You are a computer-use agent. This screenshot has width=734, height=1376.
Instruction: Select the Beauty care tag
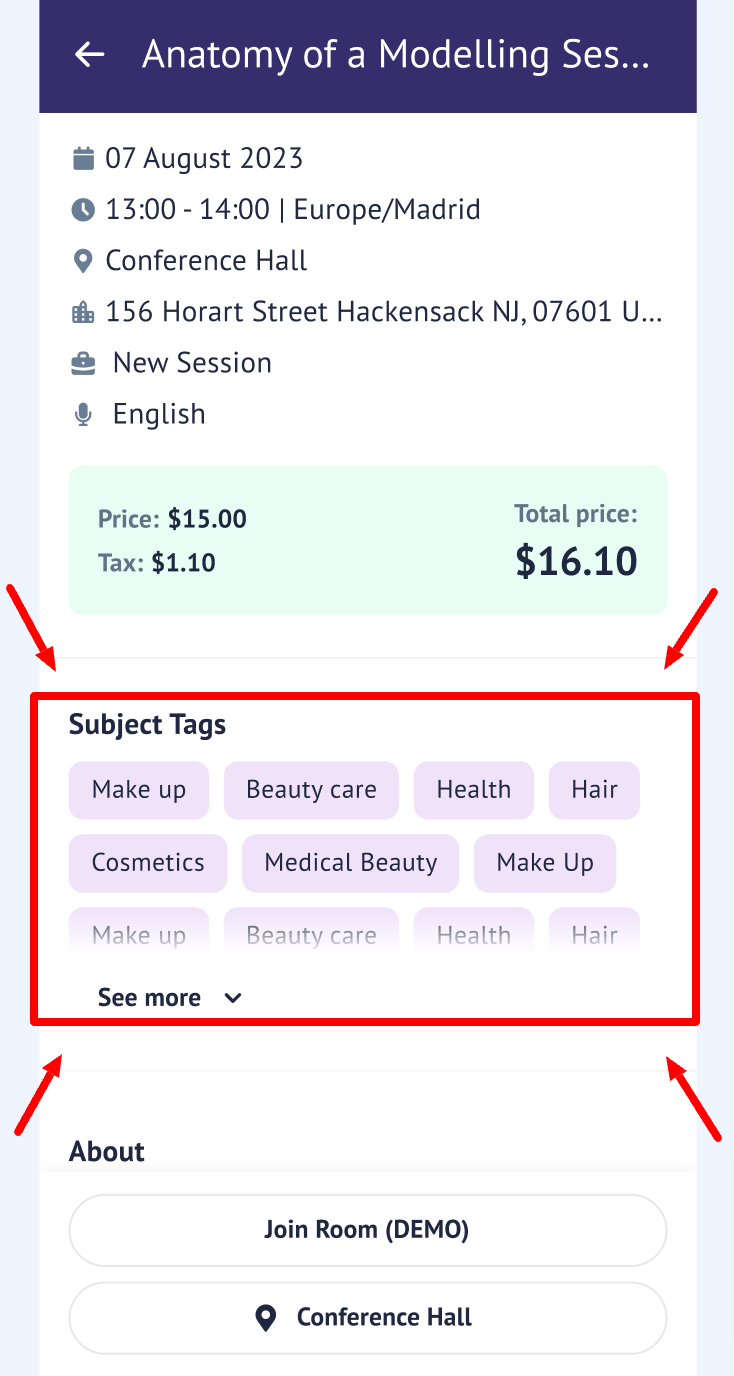(x=311, y=790)
